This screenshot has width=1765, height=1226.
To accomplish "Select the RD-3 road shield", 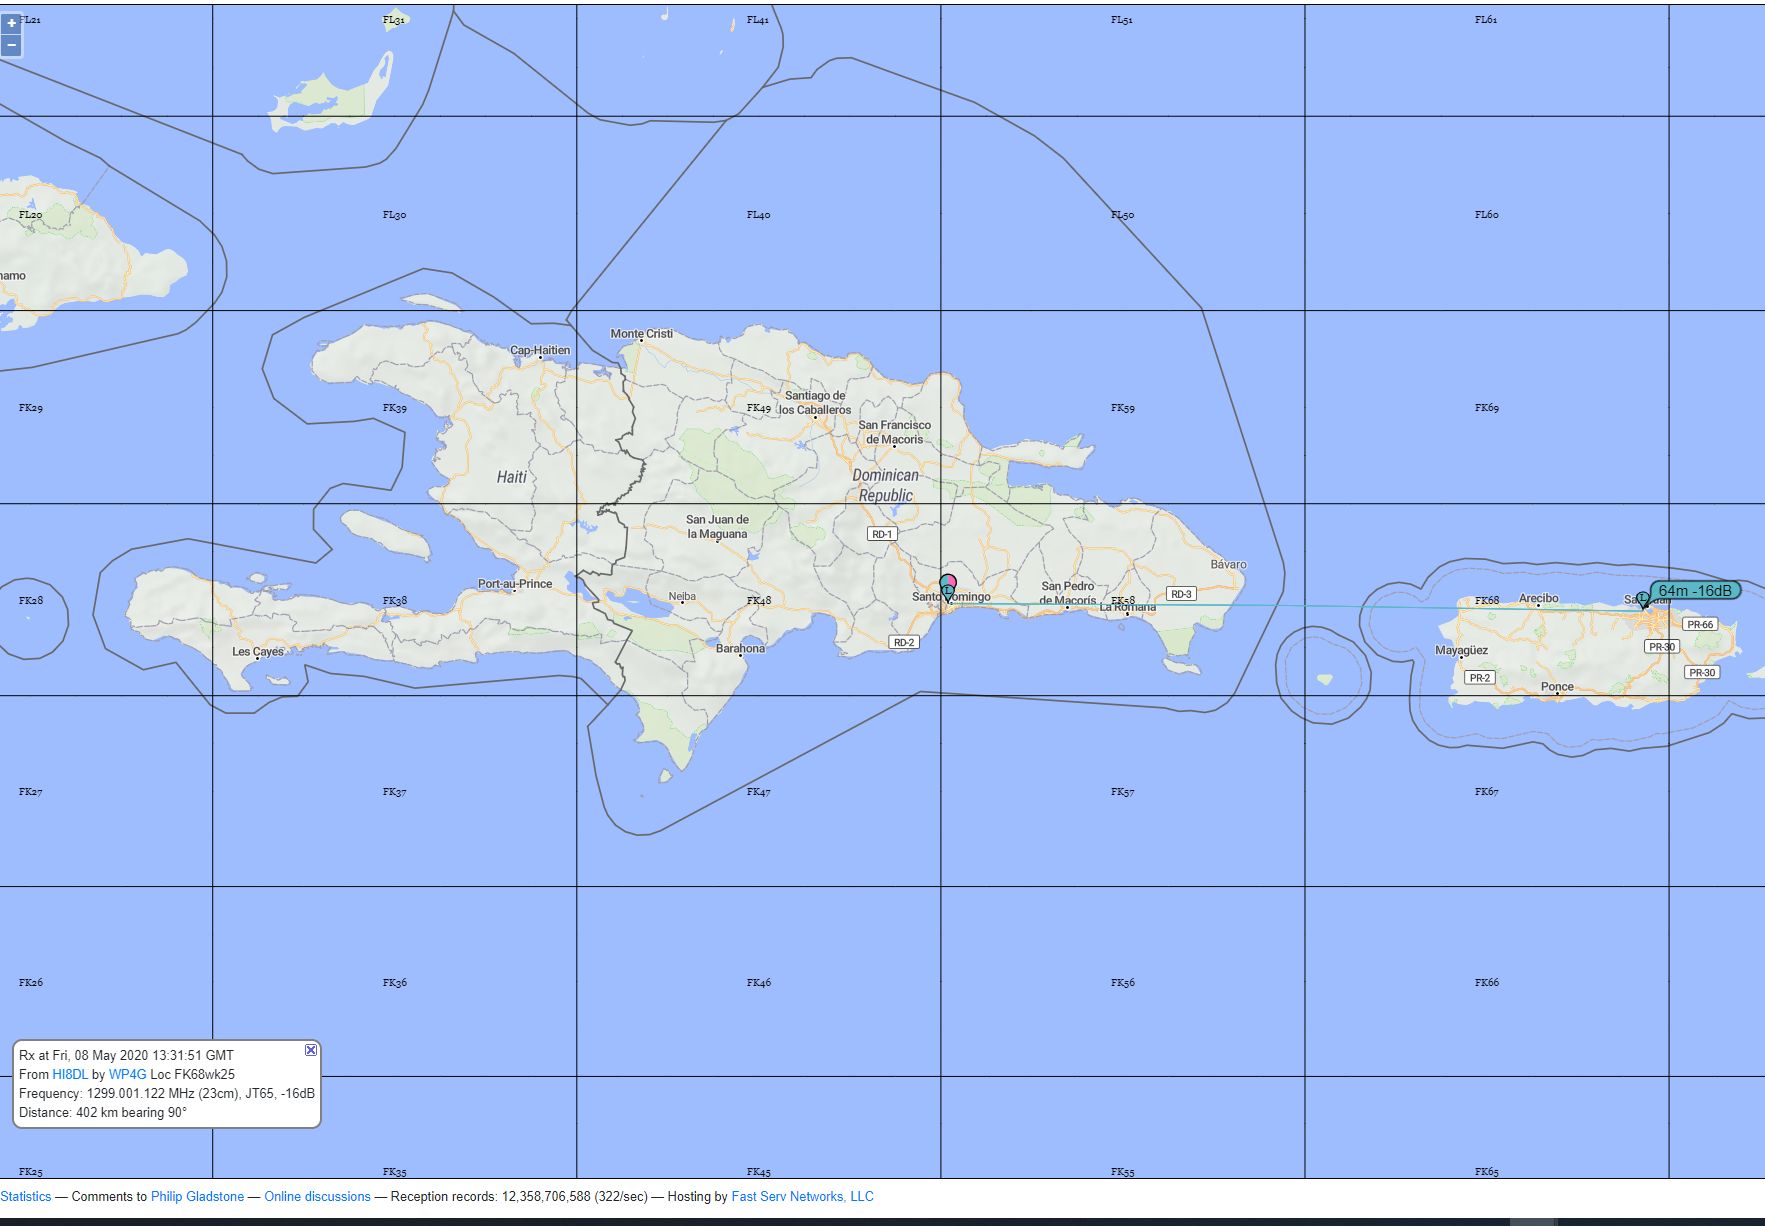I will pyautogui.click(x=1181, y=594).
